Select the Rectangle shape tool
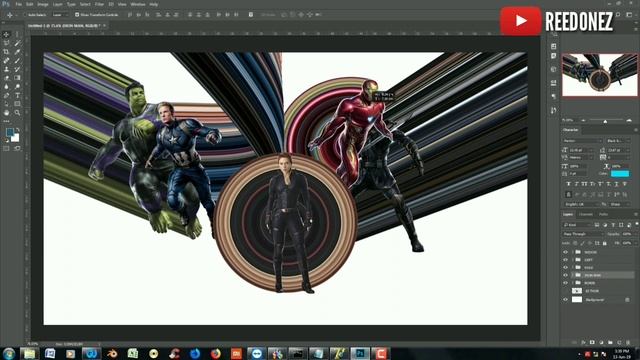The image size is (640, 360). click(17, 104)
